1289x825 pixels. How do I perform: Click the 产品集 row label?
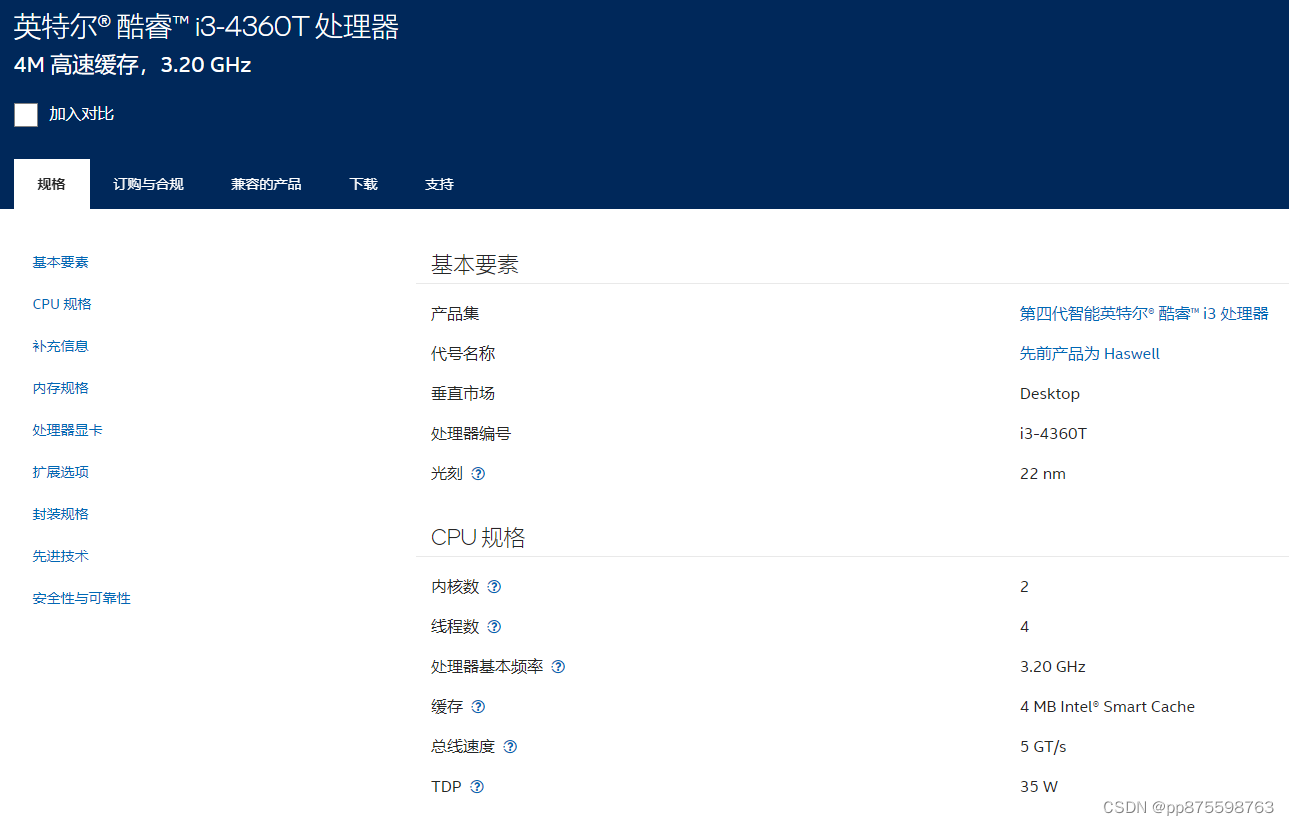455,314
